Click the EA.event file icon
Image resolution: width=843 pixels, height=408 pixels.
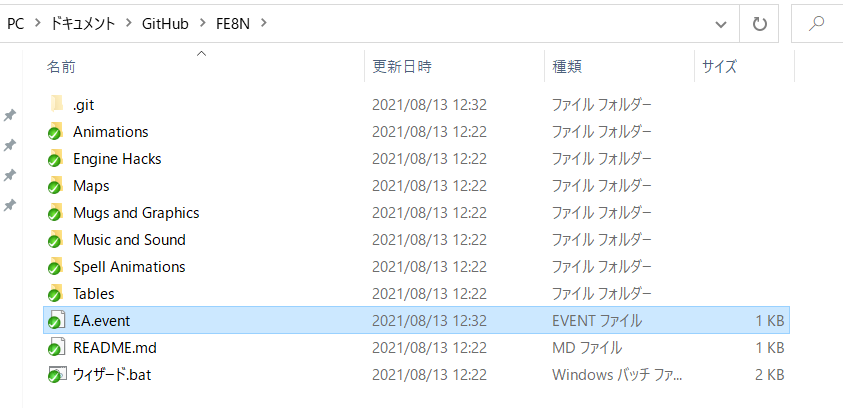(55, 320)
